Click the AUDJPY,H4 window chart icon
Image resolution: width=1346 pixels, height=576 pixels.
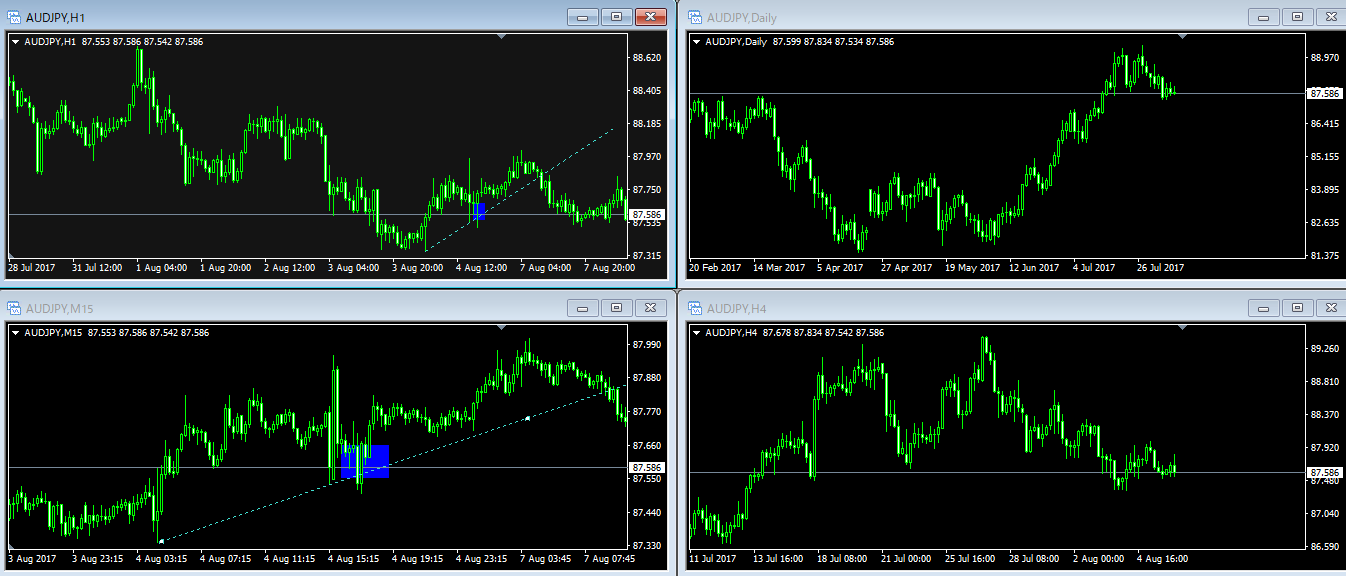(x=694, y=307)
